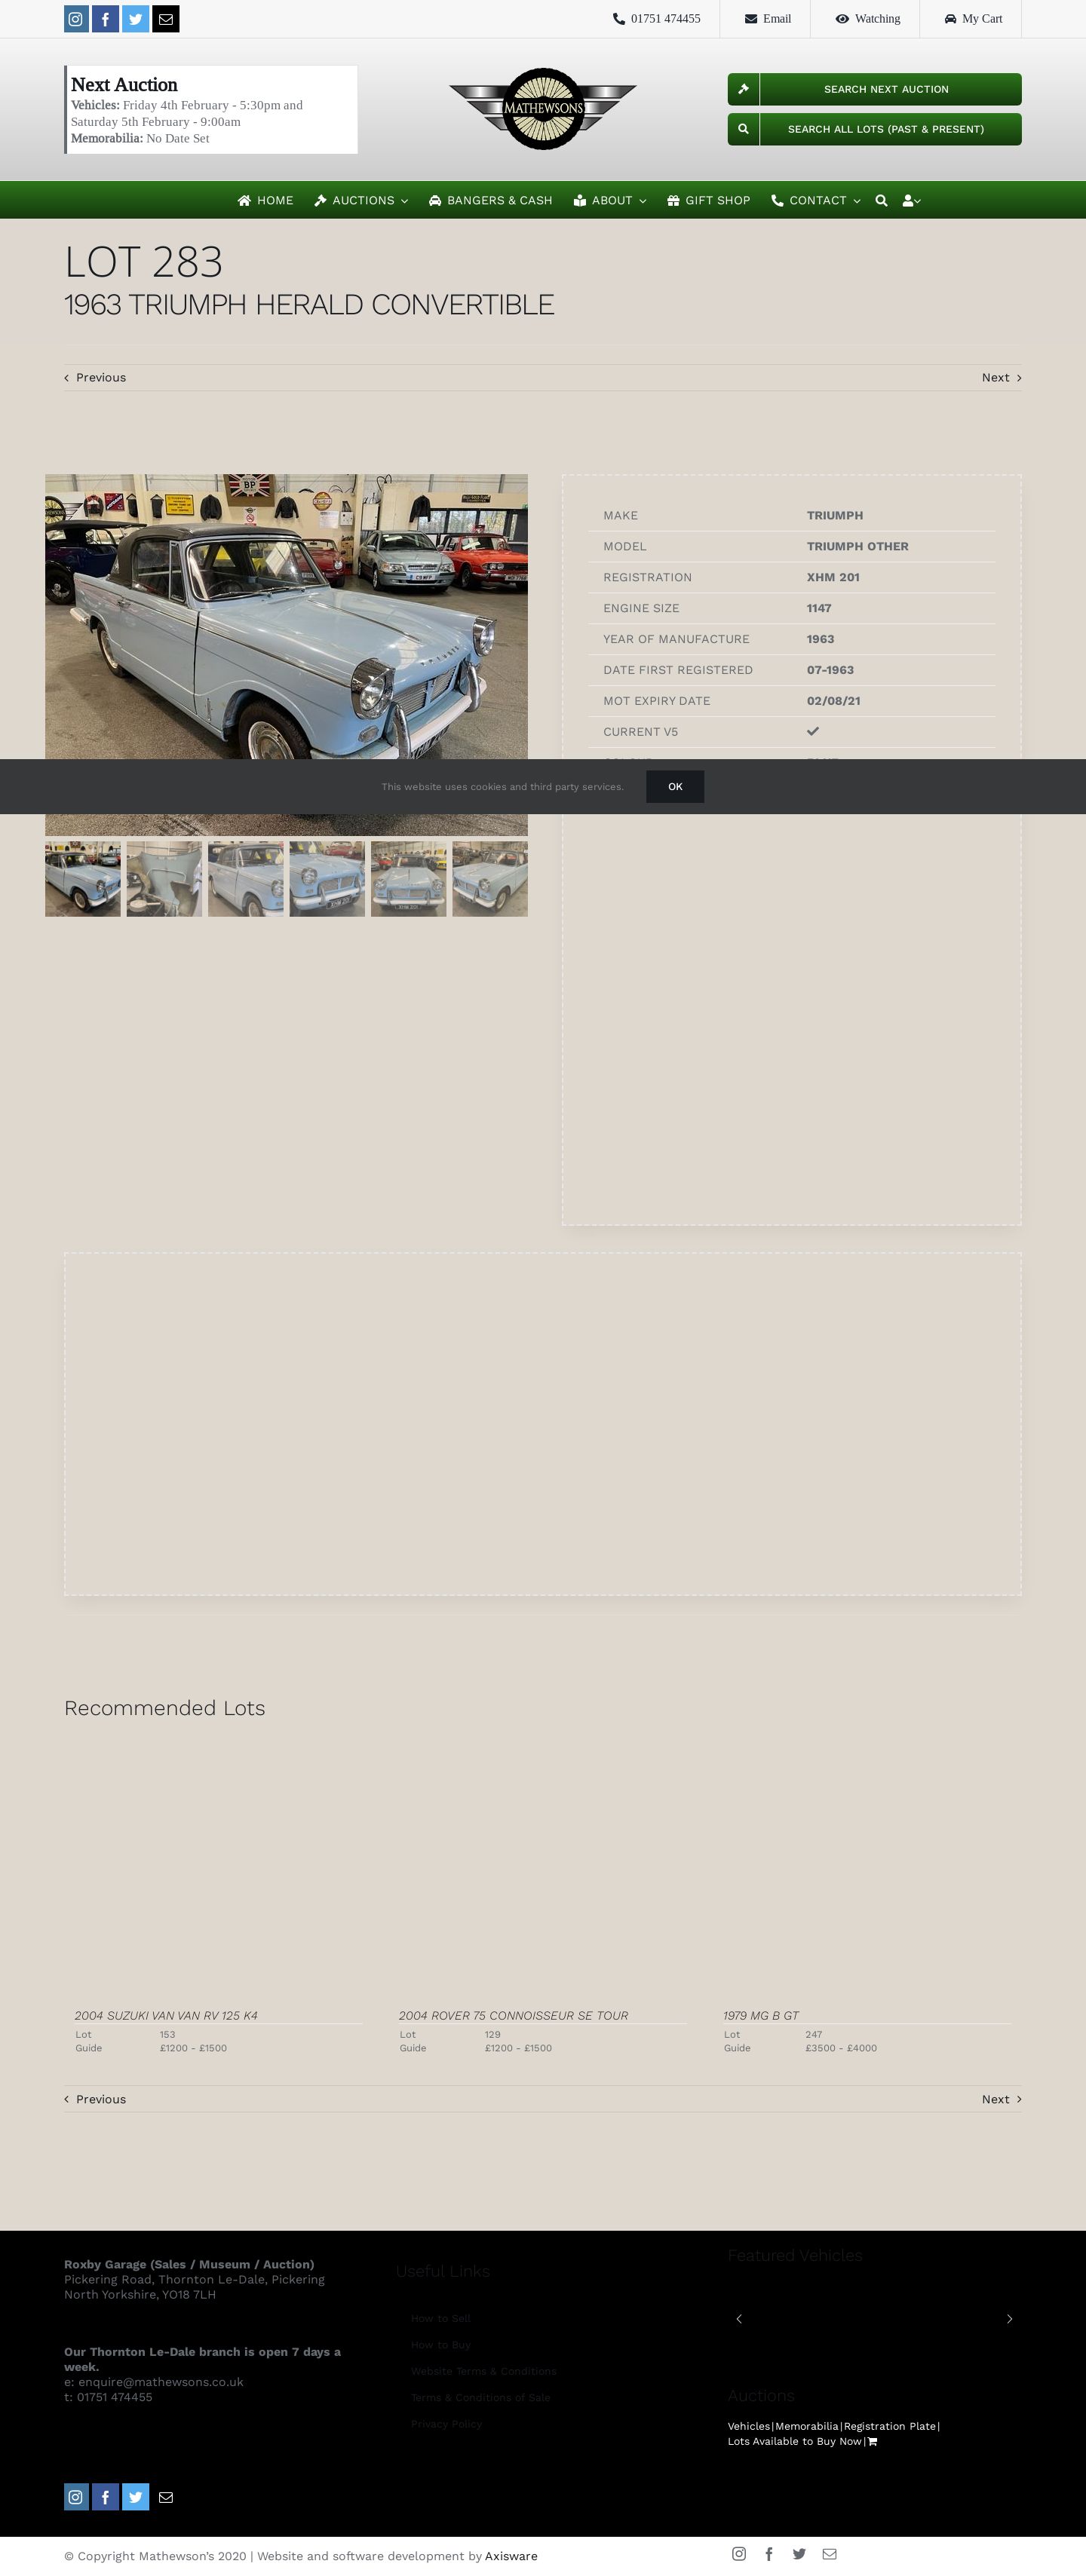The width and height of the screenshot is (1086, 2576).
Task: Click registration value XHM 201
Action: [x=833, y=577]
